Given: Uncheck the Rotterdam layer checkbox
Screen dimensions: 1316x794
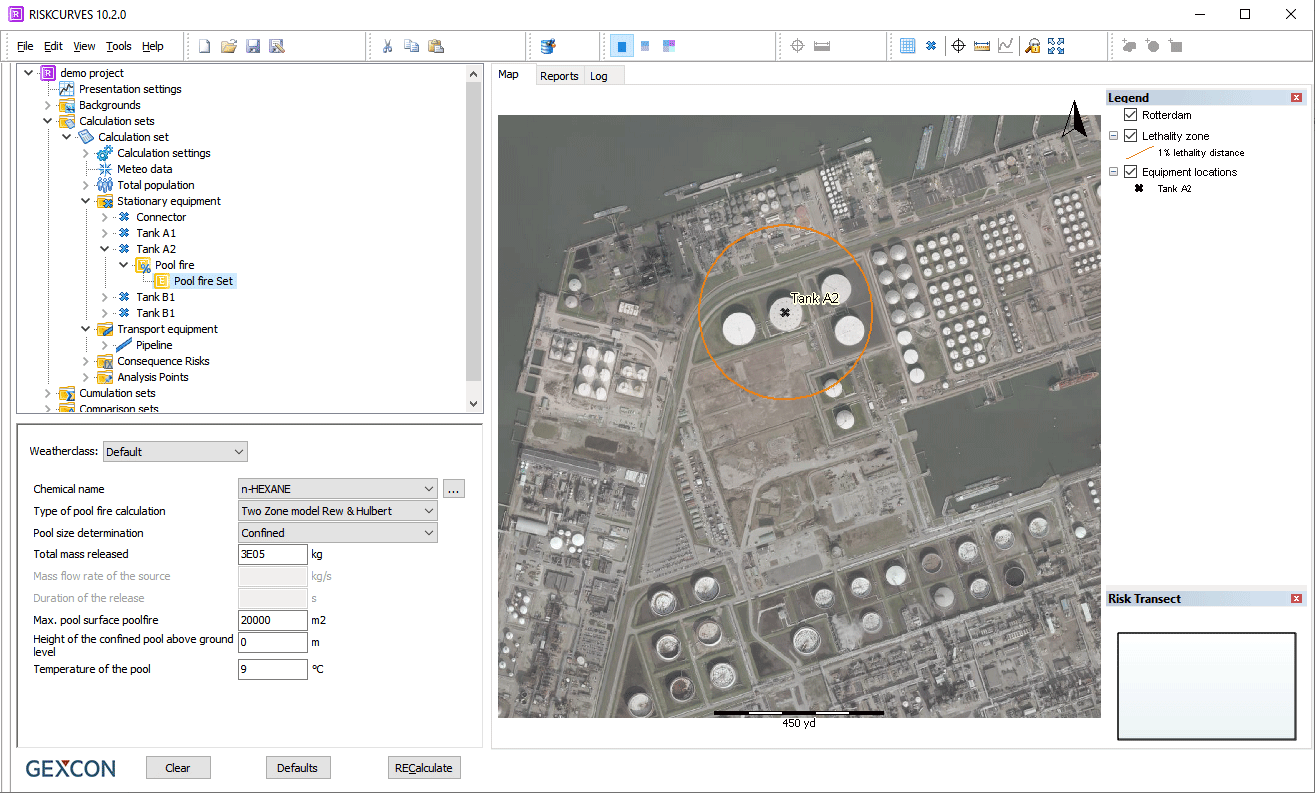Looking at the screenshot, I should 1131,116.
